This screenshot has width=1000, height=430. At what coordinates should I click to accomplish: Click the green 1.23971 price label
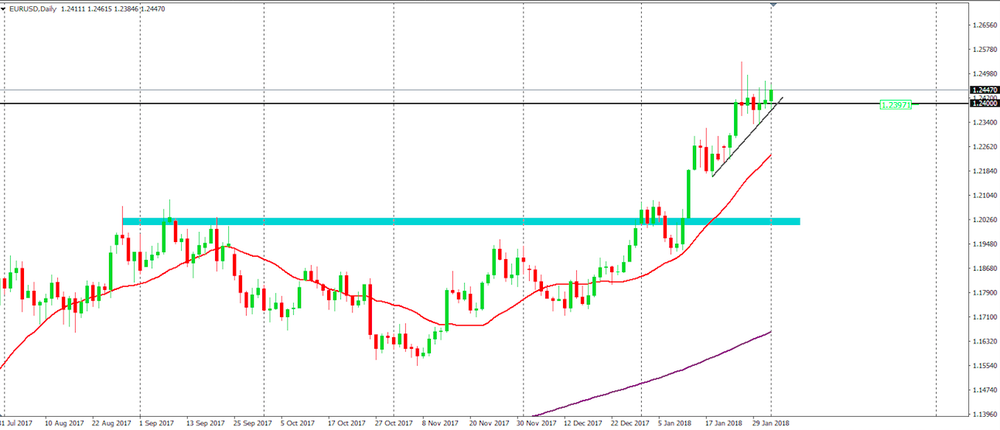coord(895,104)
